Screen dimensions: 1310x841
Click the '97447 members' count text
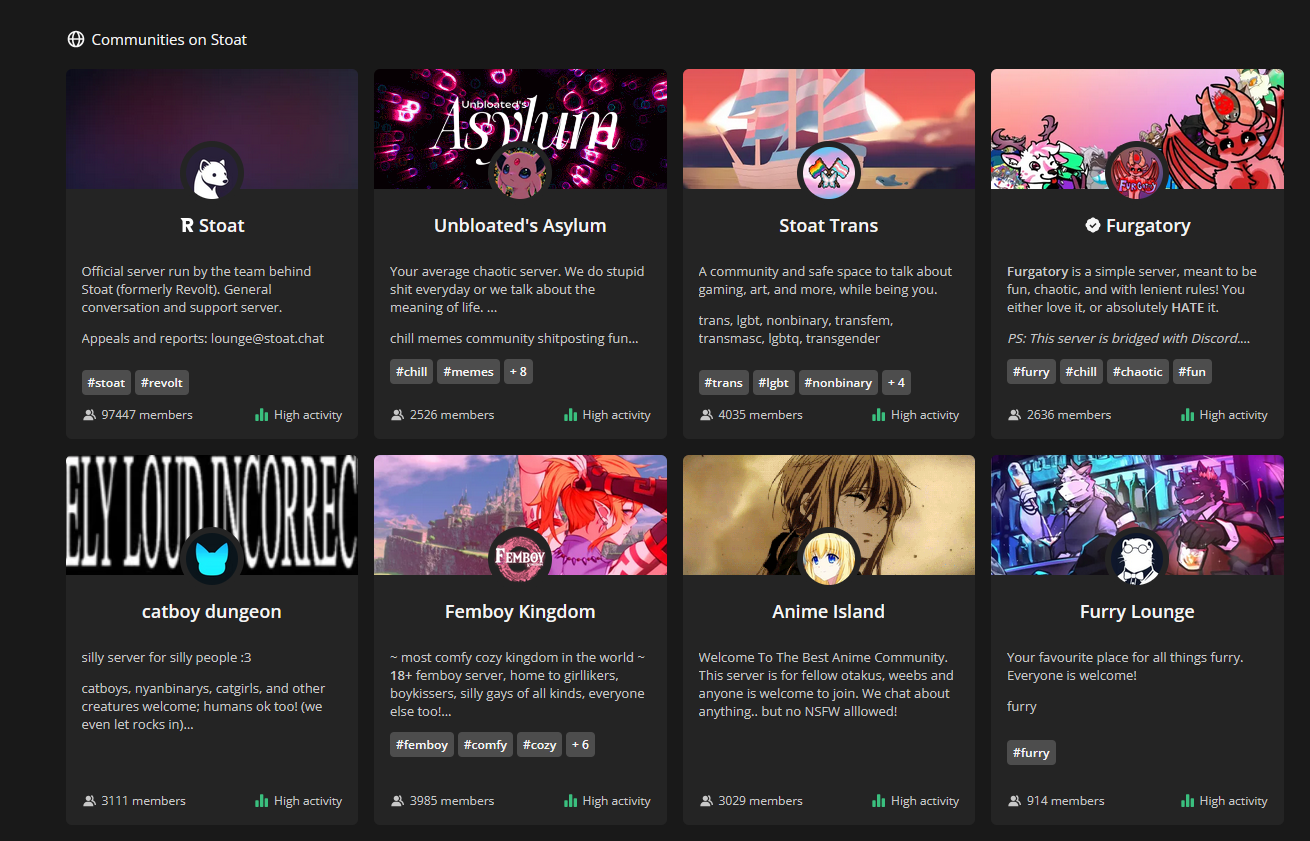(x=147, y=415)
